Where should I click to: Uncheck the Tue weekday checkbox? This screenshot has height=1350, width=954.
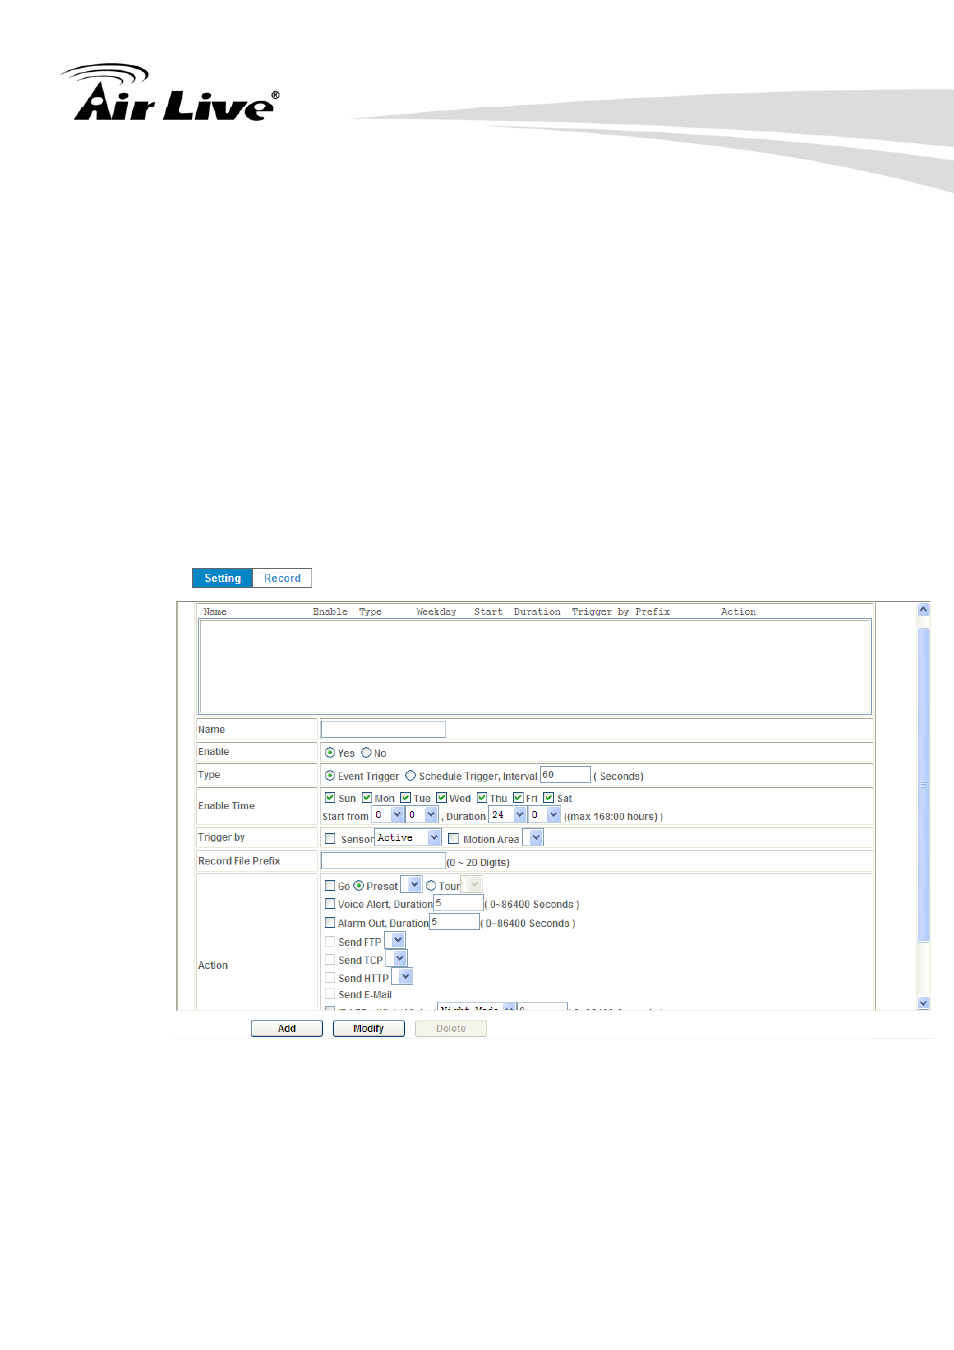click(405, 798)
